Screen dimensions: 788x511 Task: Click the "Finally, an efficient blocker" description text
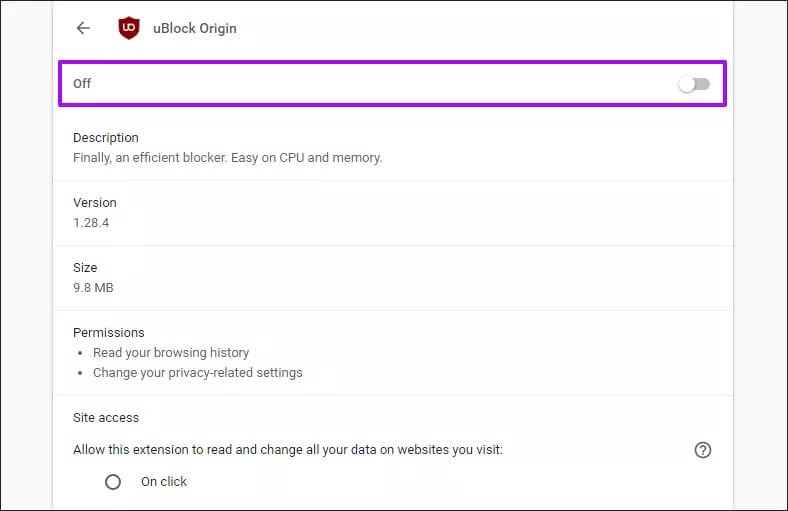pos(228,157)
